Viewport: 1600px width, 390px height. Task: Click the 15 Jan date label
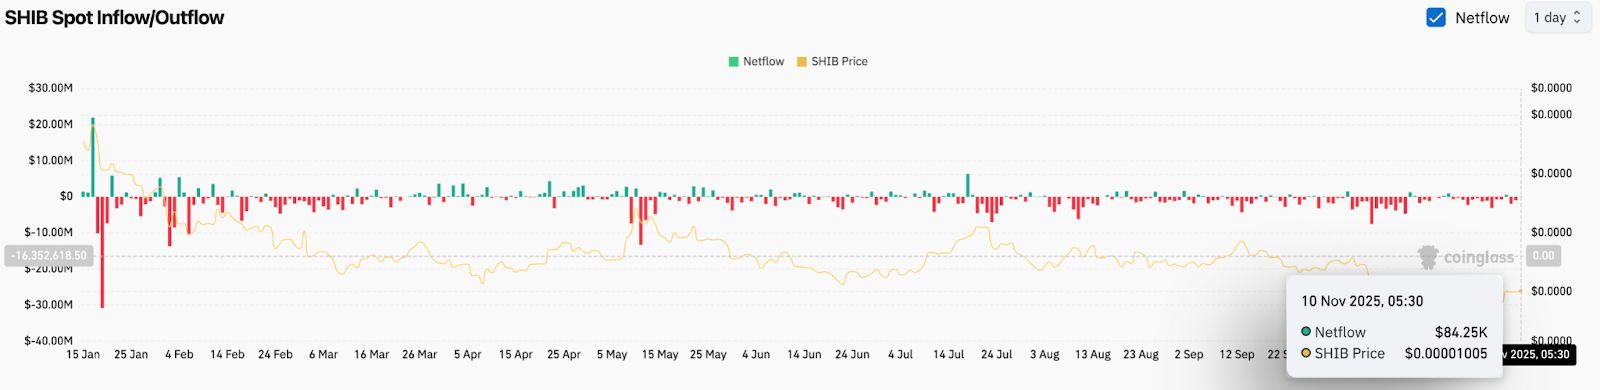[x=83, y=354]
